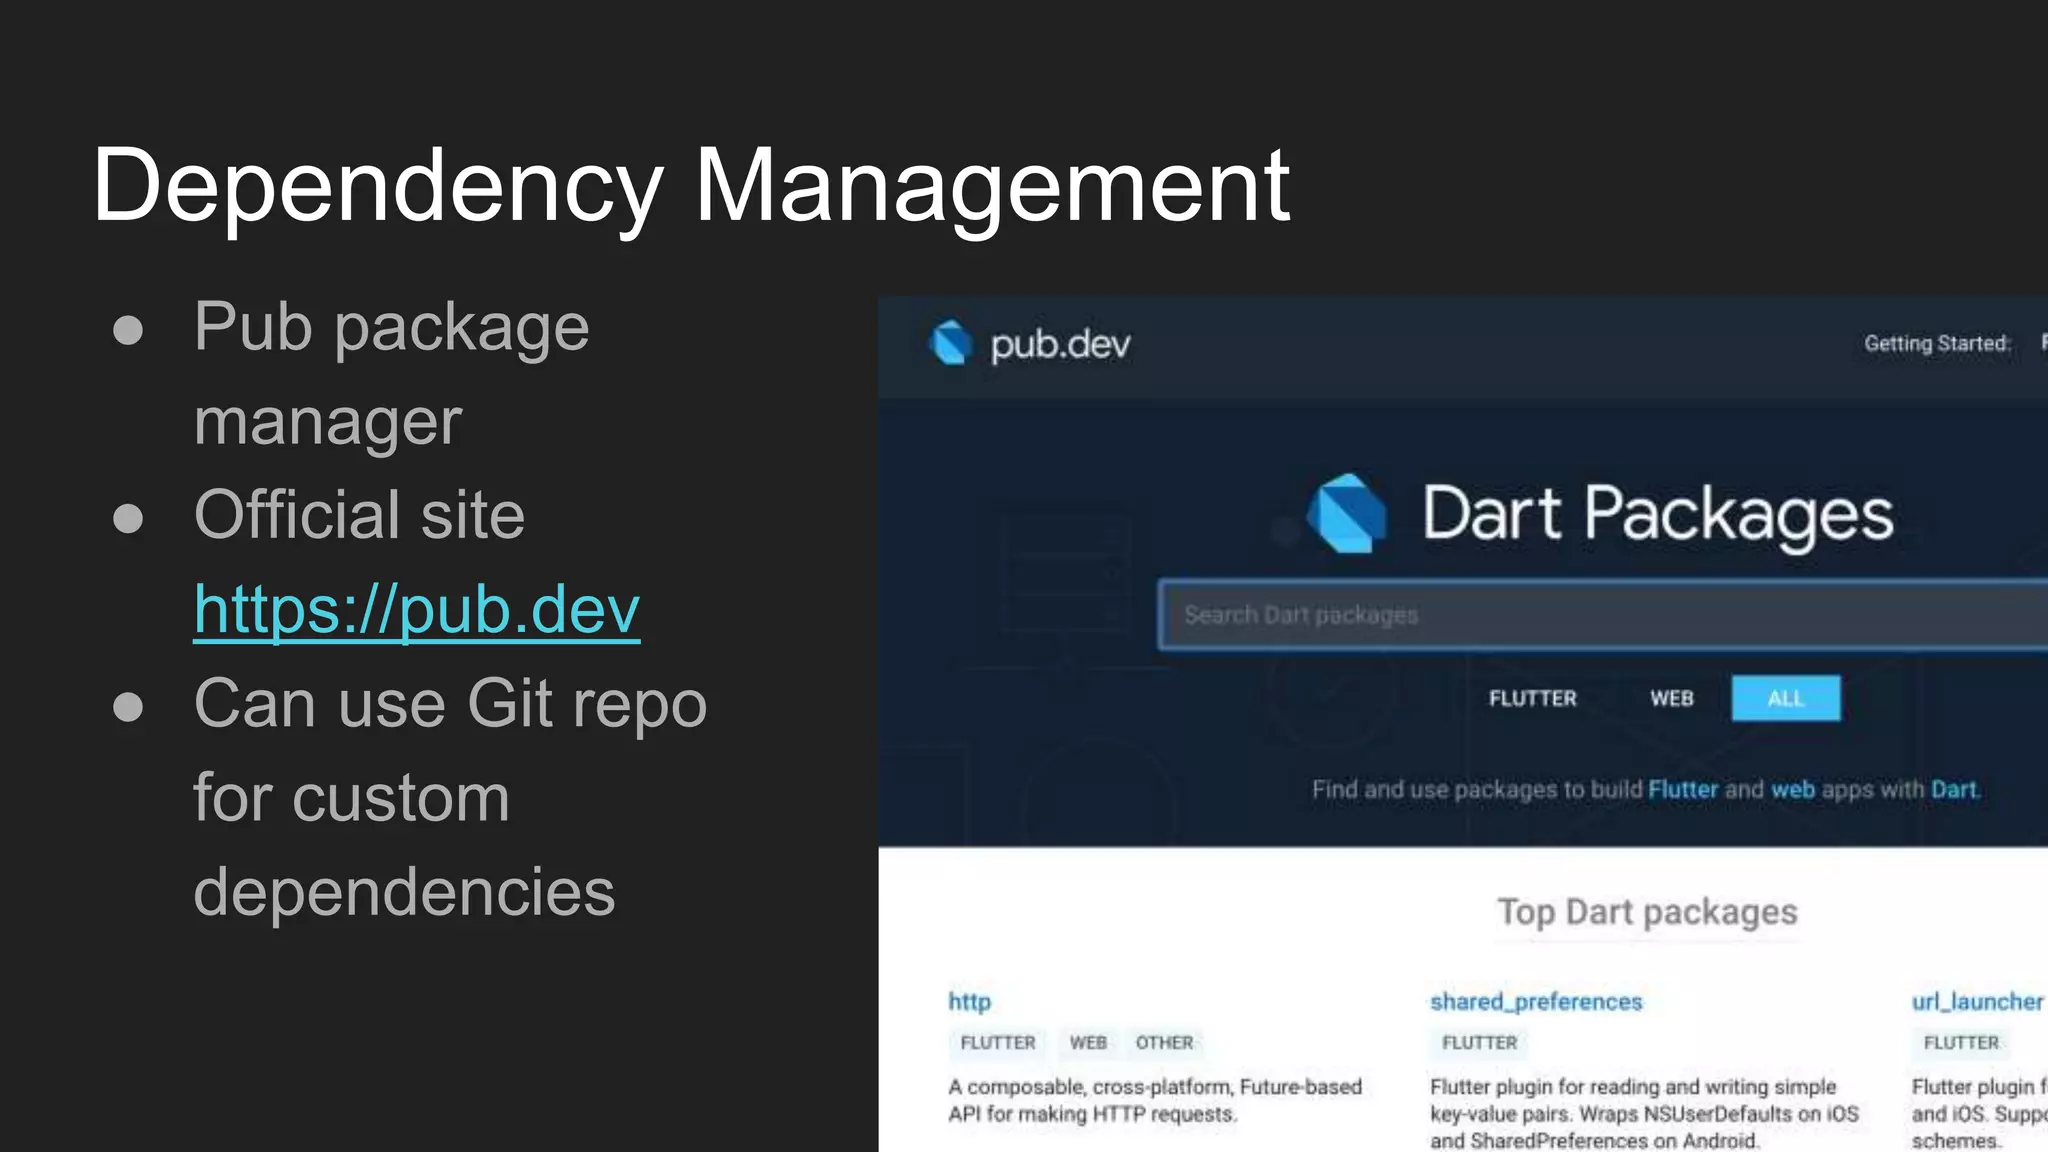Click the Top Dart packages heading
The width and height of the screenshot is (2048, 1152).
1647,912
